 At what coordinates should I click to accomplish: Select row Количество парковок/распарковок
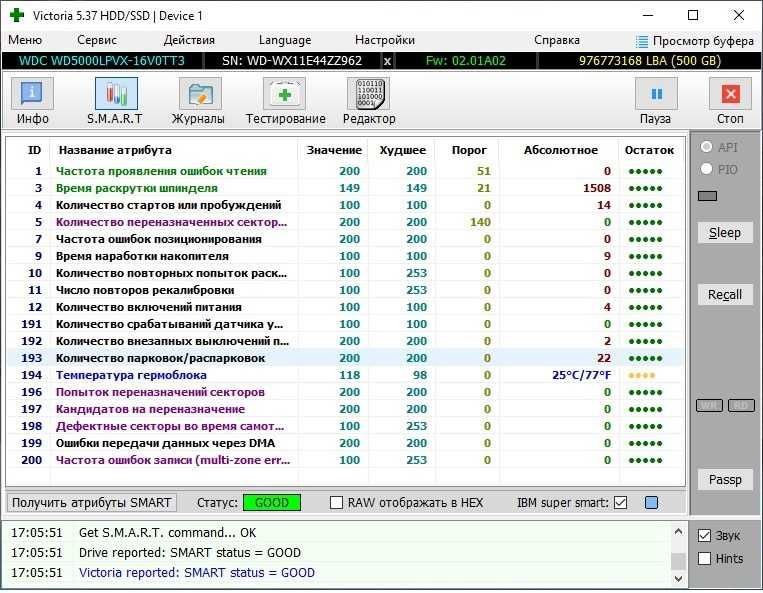tap(345, 359)
